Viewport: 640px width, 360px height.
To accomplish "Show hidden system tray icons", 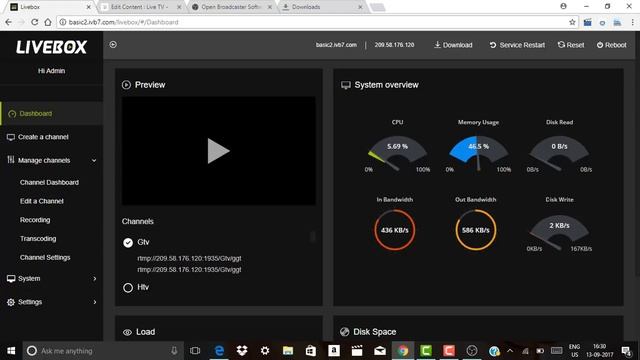I will (510, 351).
